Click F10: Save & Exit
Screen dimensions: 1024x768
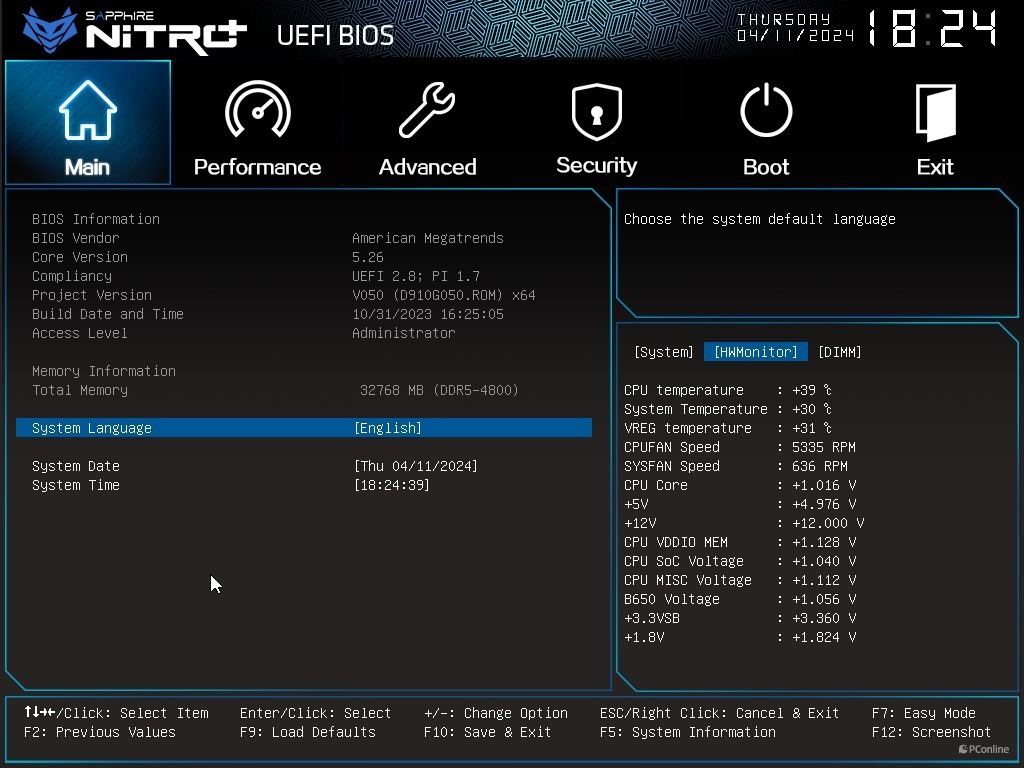487,732
